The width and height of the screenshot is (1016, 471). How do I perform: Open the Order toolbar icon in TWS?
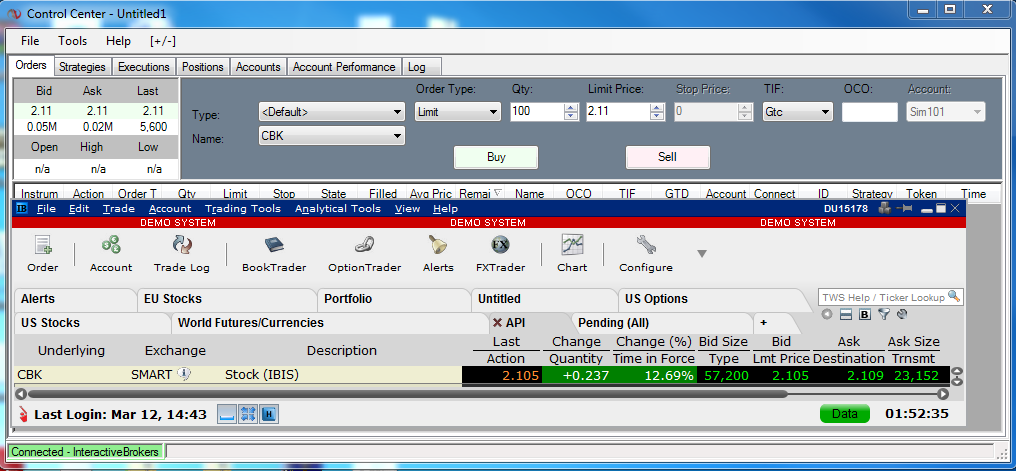43,254
